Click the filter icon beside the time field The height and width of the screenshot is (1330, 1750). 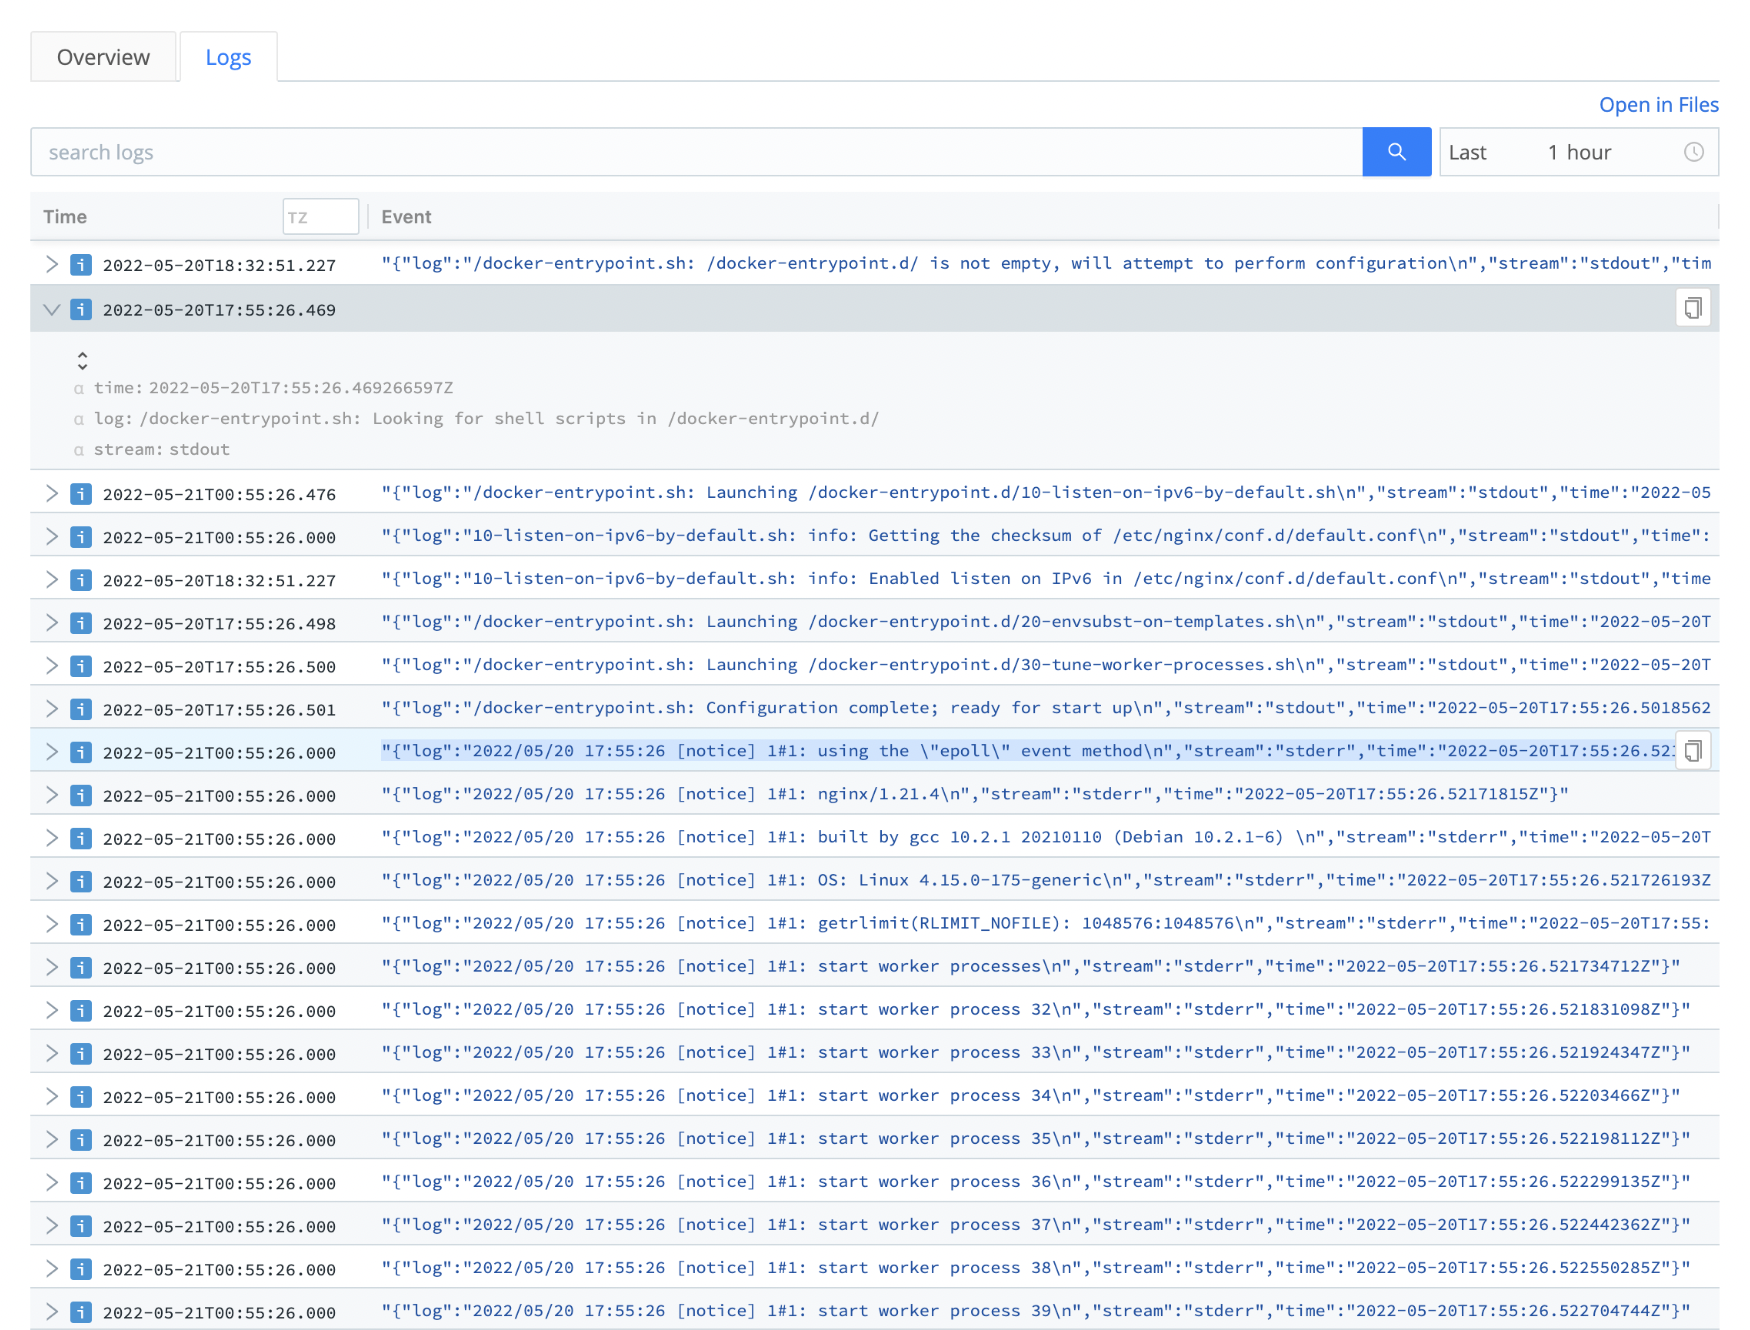point(79,388)
